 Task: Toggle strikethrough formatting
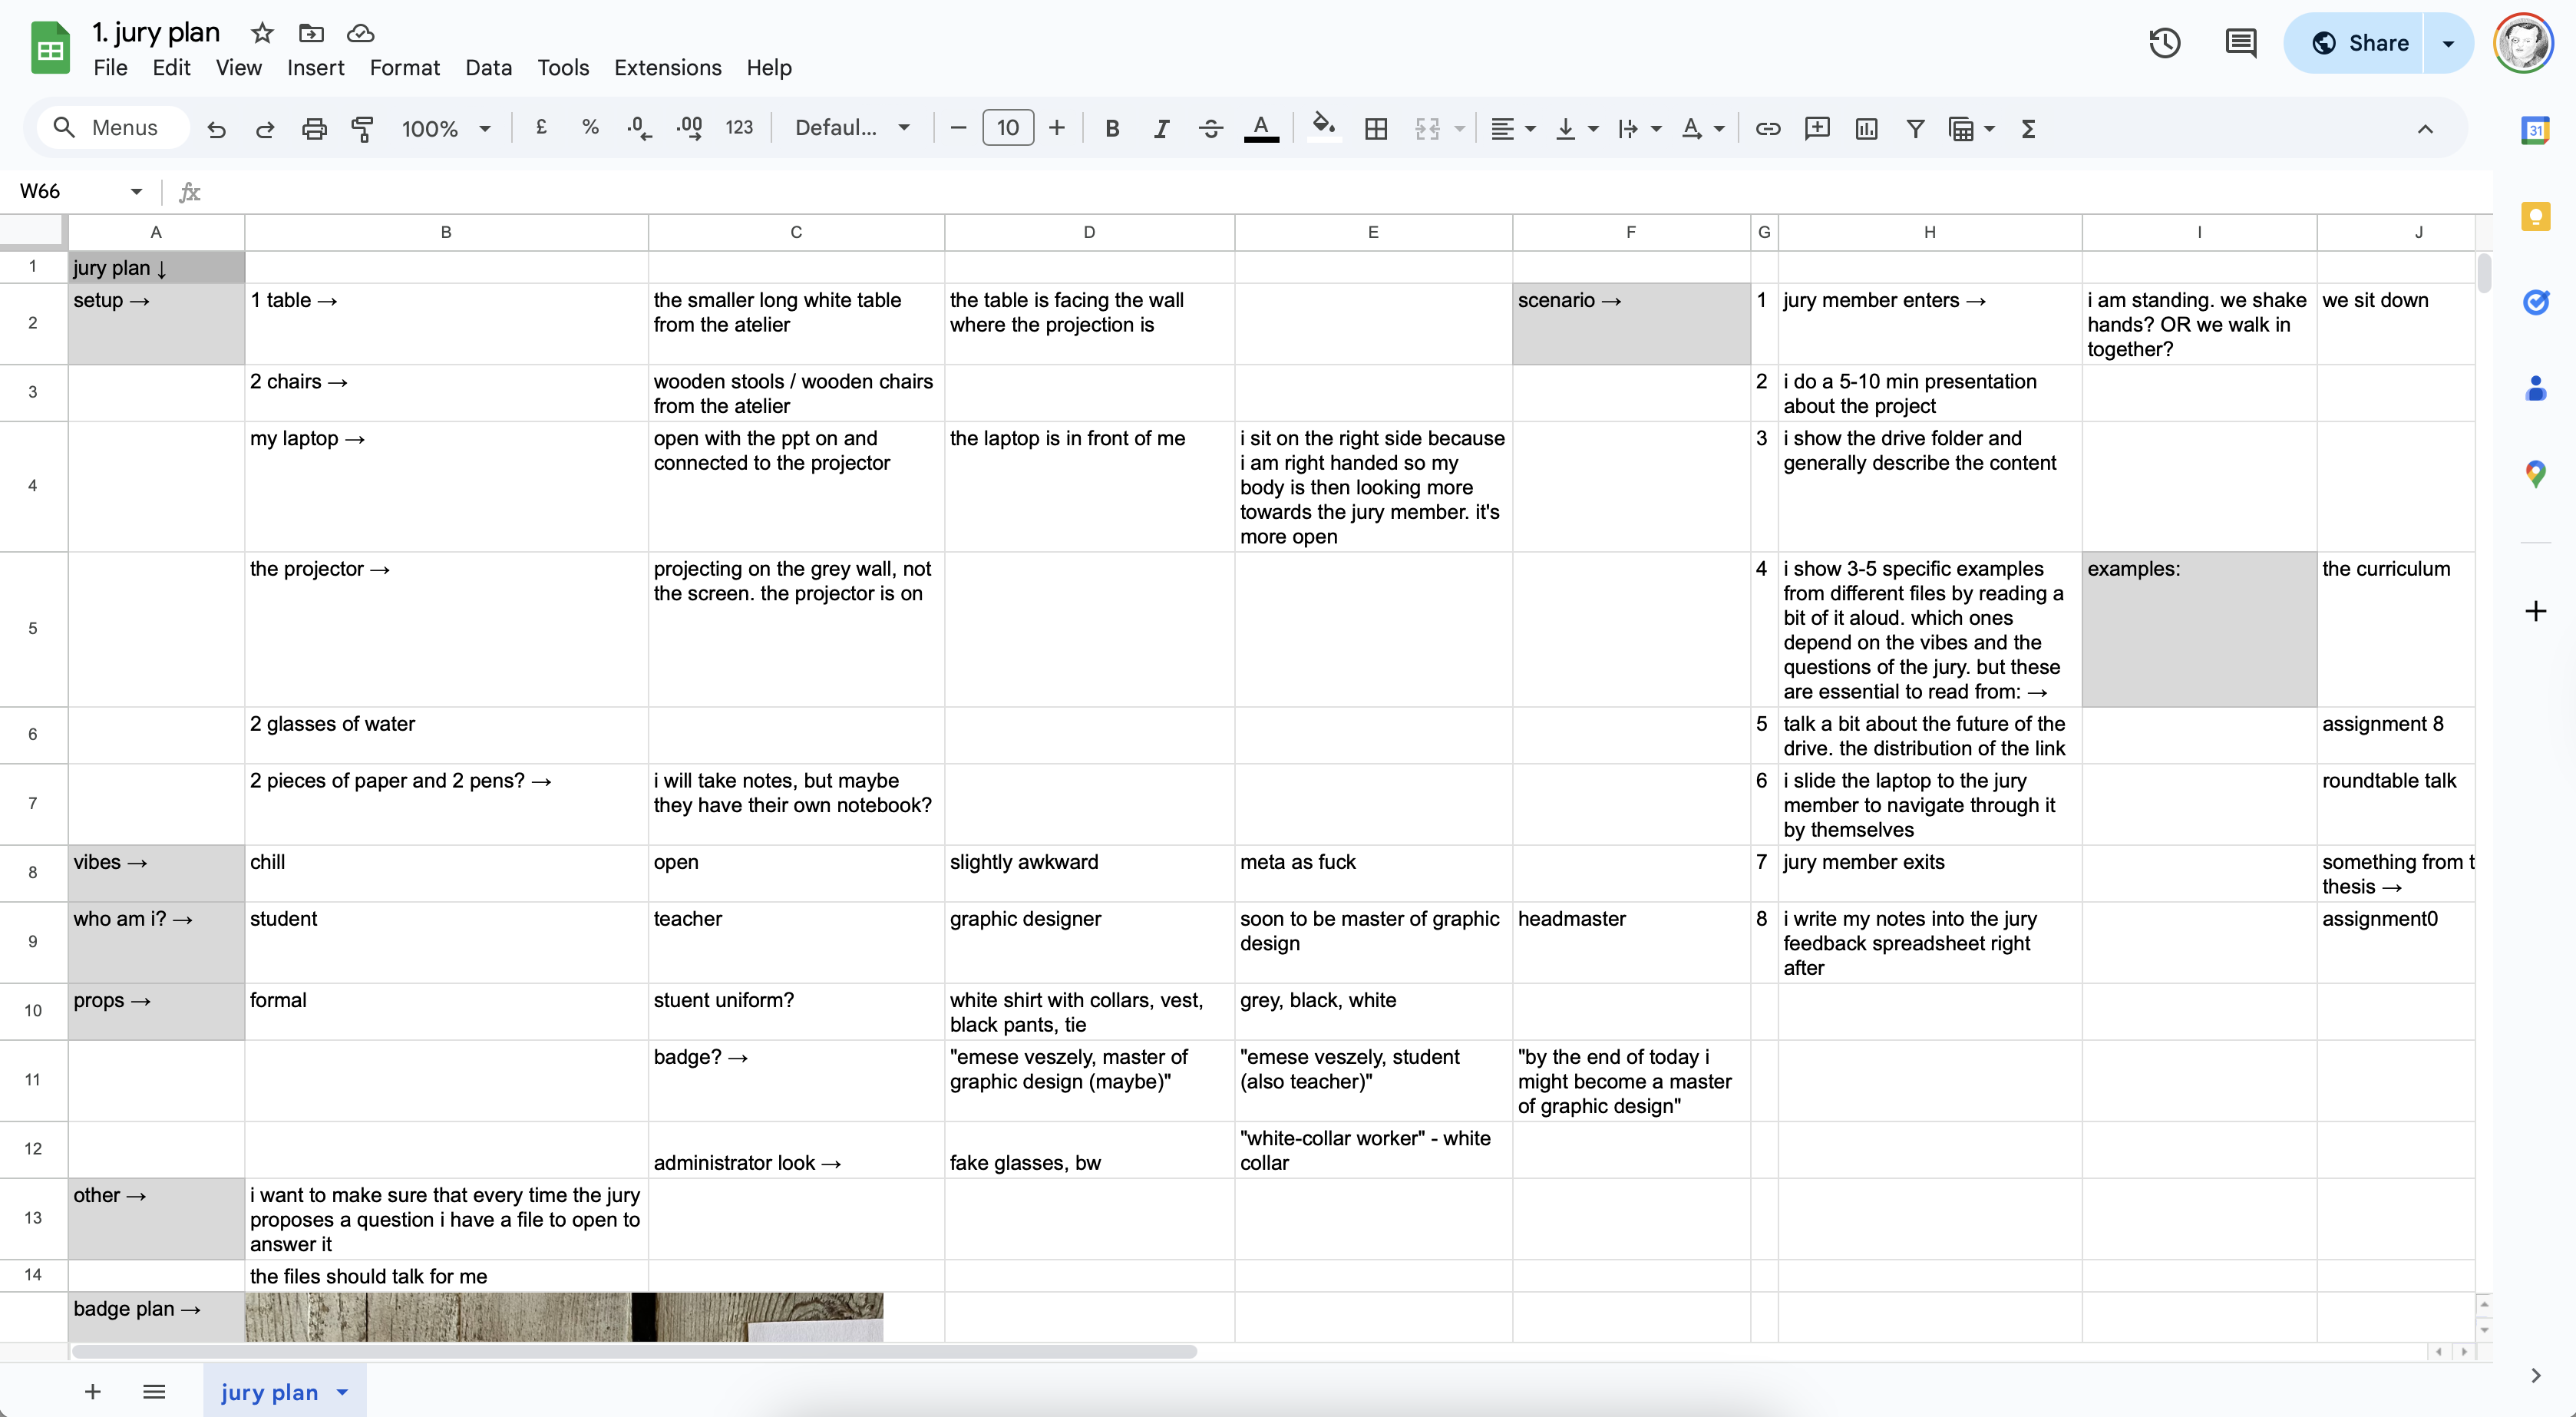[1210, 128]
